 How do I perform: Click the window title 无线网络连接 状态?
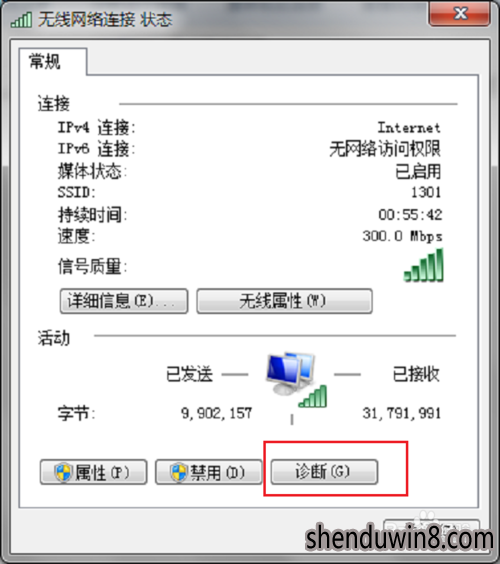(x=105, y=19)
